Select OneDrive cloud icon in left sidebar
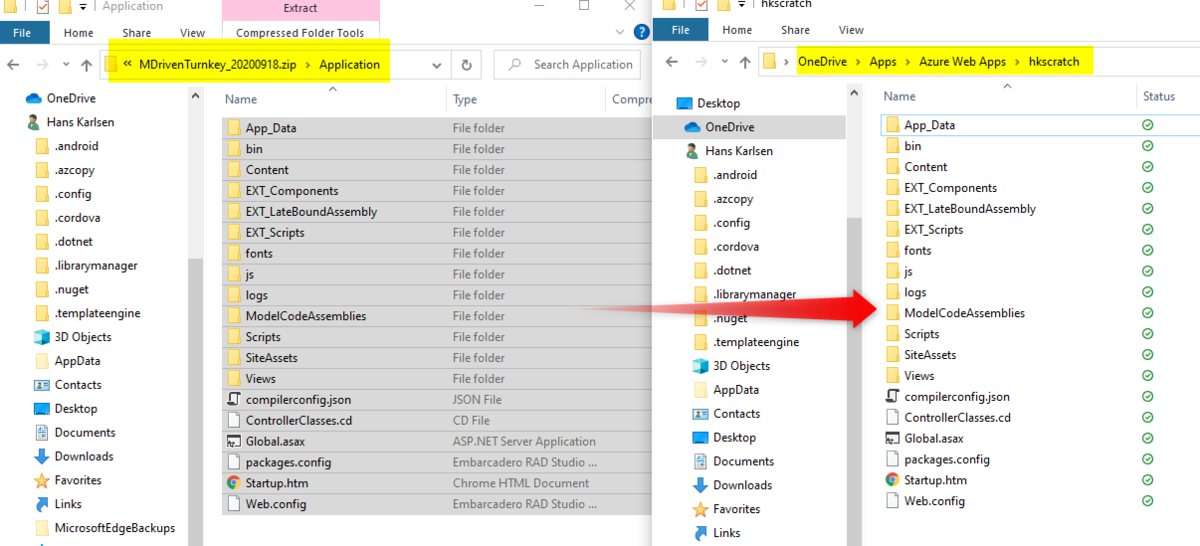This screenshot has height=546, width=1200. (x=33, y=98)
